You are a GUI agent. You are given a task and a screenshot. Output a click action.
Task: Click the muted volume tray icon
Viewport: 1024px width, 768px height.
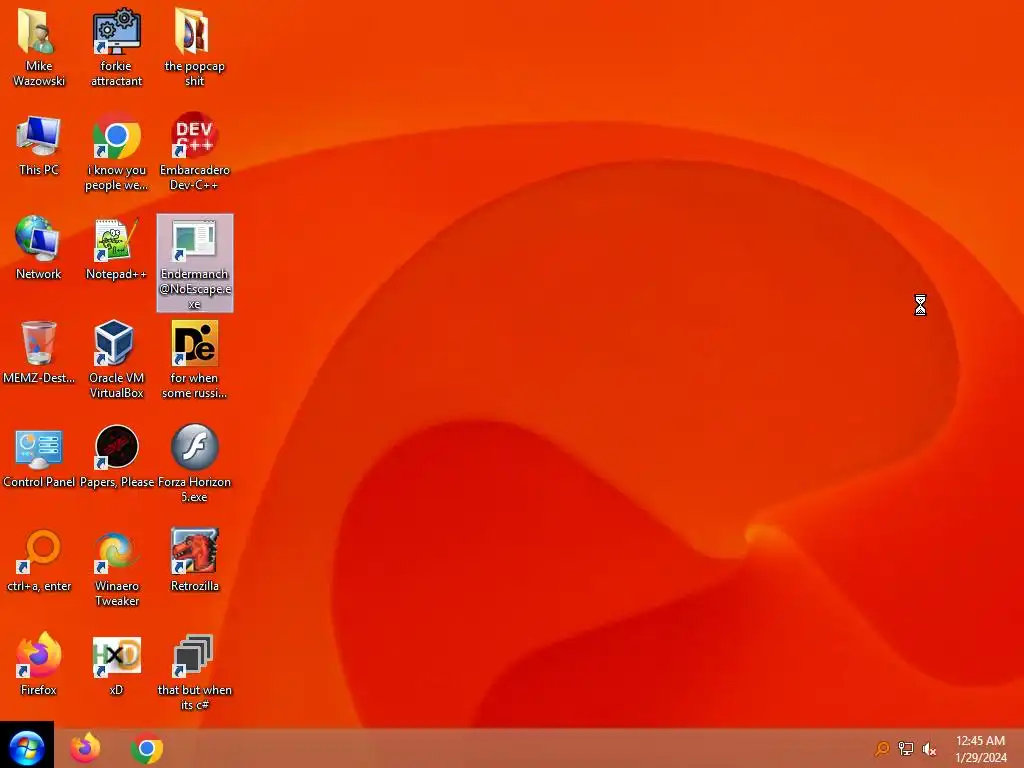click(x=929, y=748)
